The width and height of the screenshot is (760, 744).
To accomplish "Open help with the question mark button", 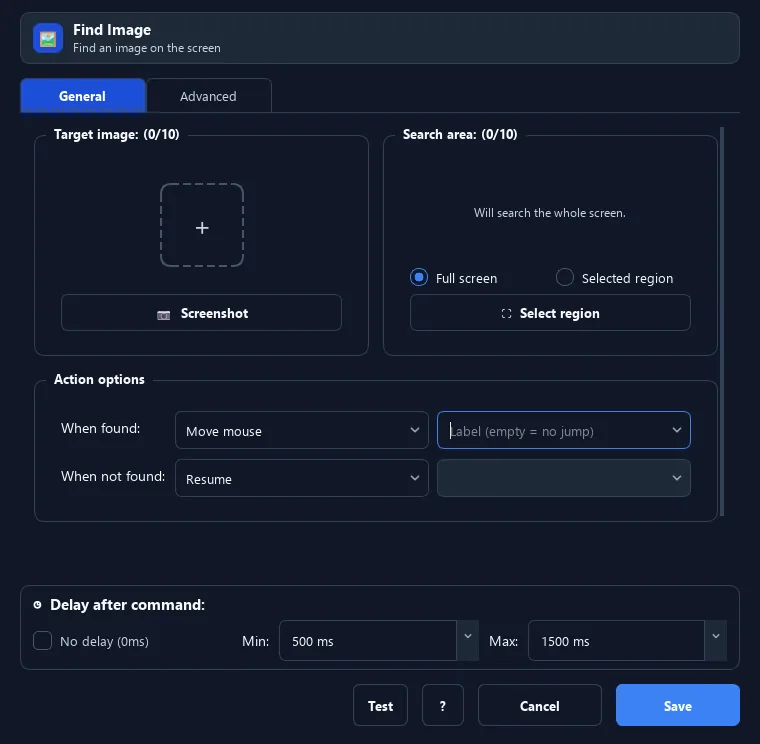I will tap(443, 705).
